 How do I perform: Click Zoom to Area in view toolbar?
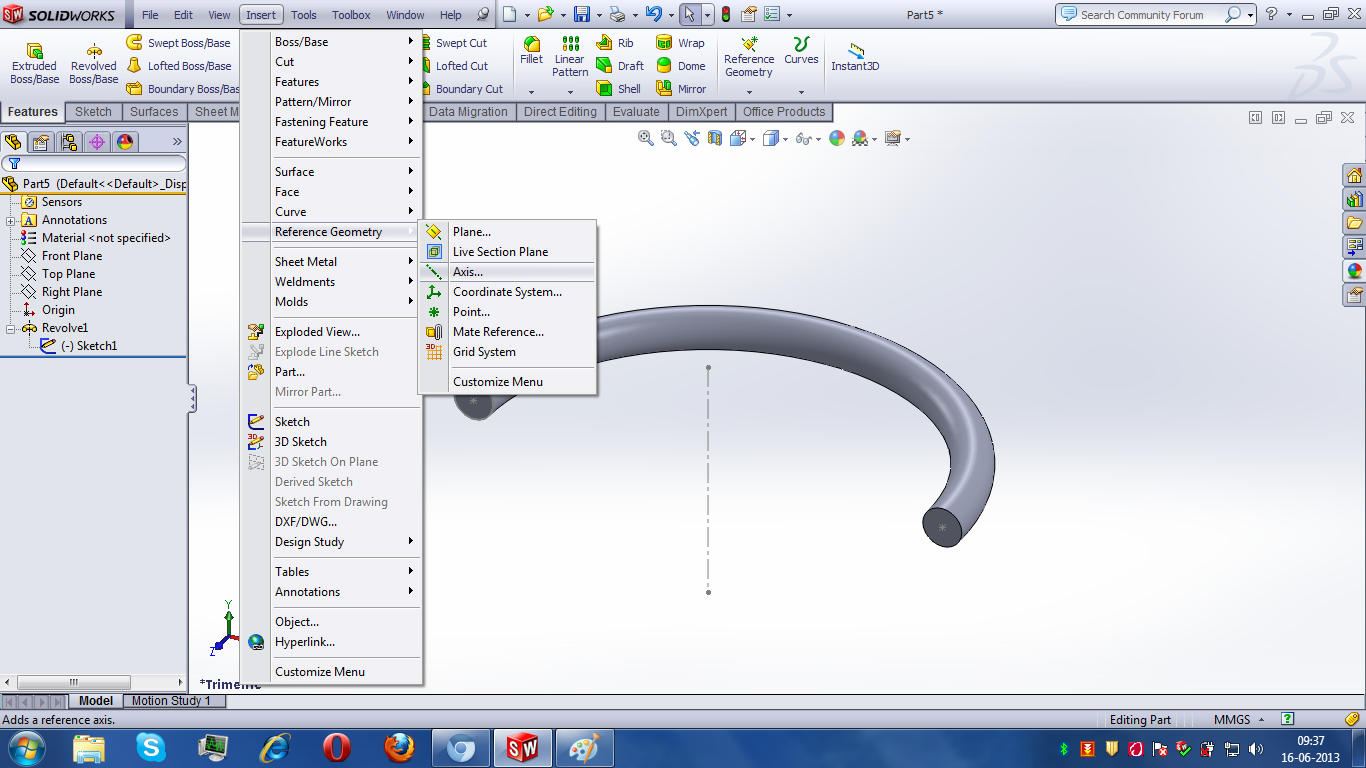(x=669, y=139)
